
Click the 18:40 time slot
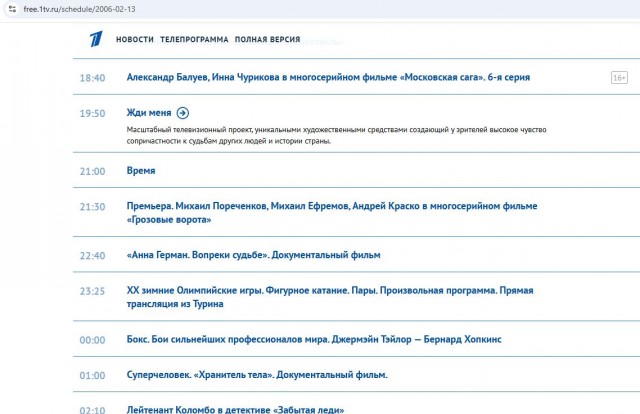click(92, 77)
